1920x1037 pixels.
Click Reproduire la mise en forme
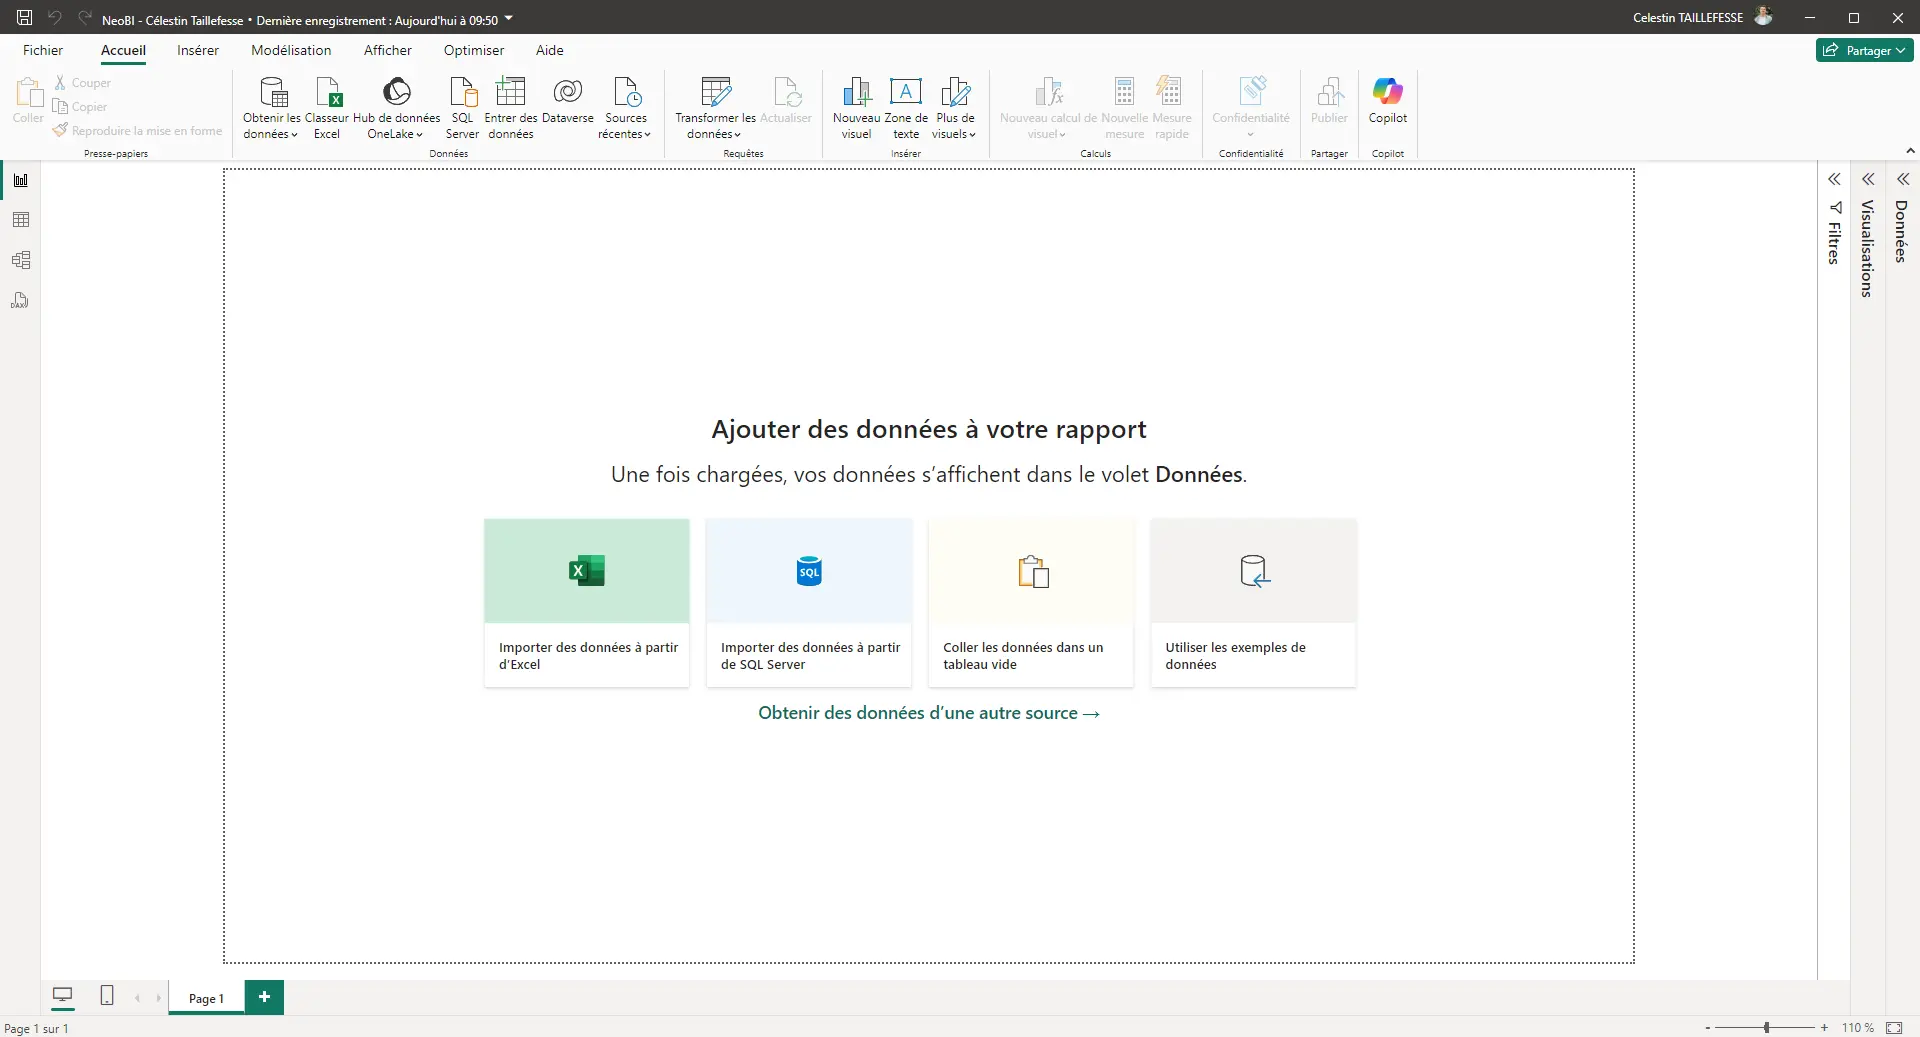click(137, 131)
